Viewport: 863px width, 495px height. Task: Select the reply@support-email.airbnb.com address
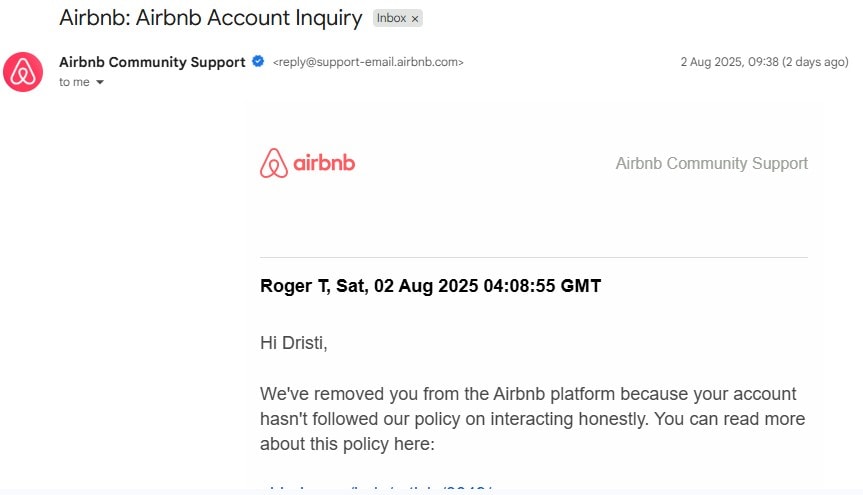pos(368,62)
